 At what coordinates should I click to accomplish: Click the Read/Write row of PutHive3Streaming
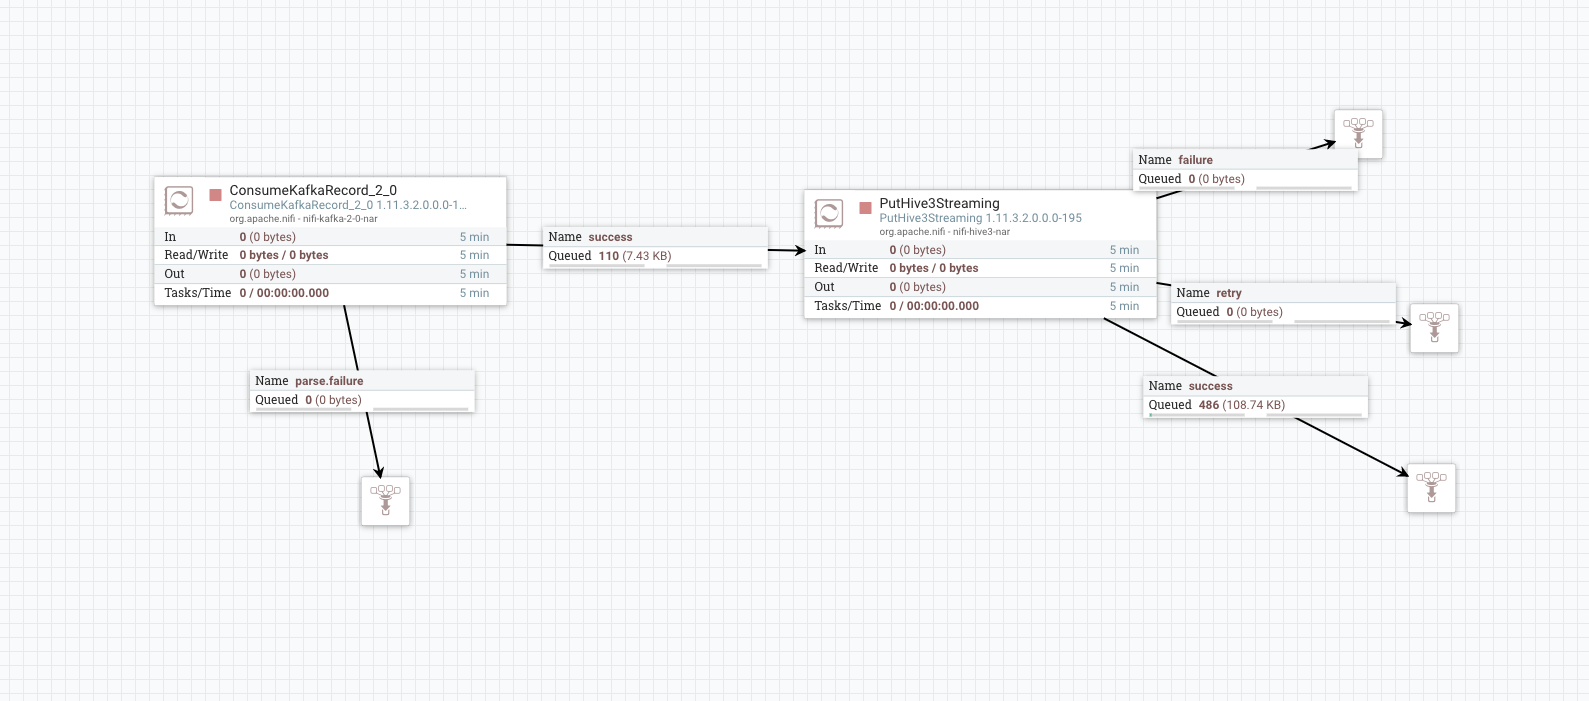(x=979, y=268)
